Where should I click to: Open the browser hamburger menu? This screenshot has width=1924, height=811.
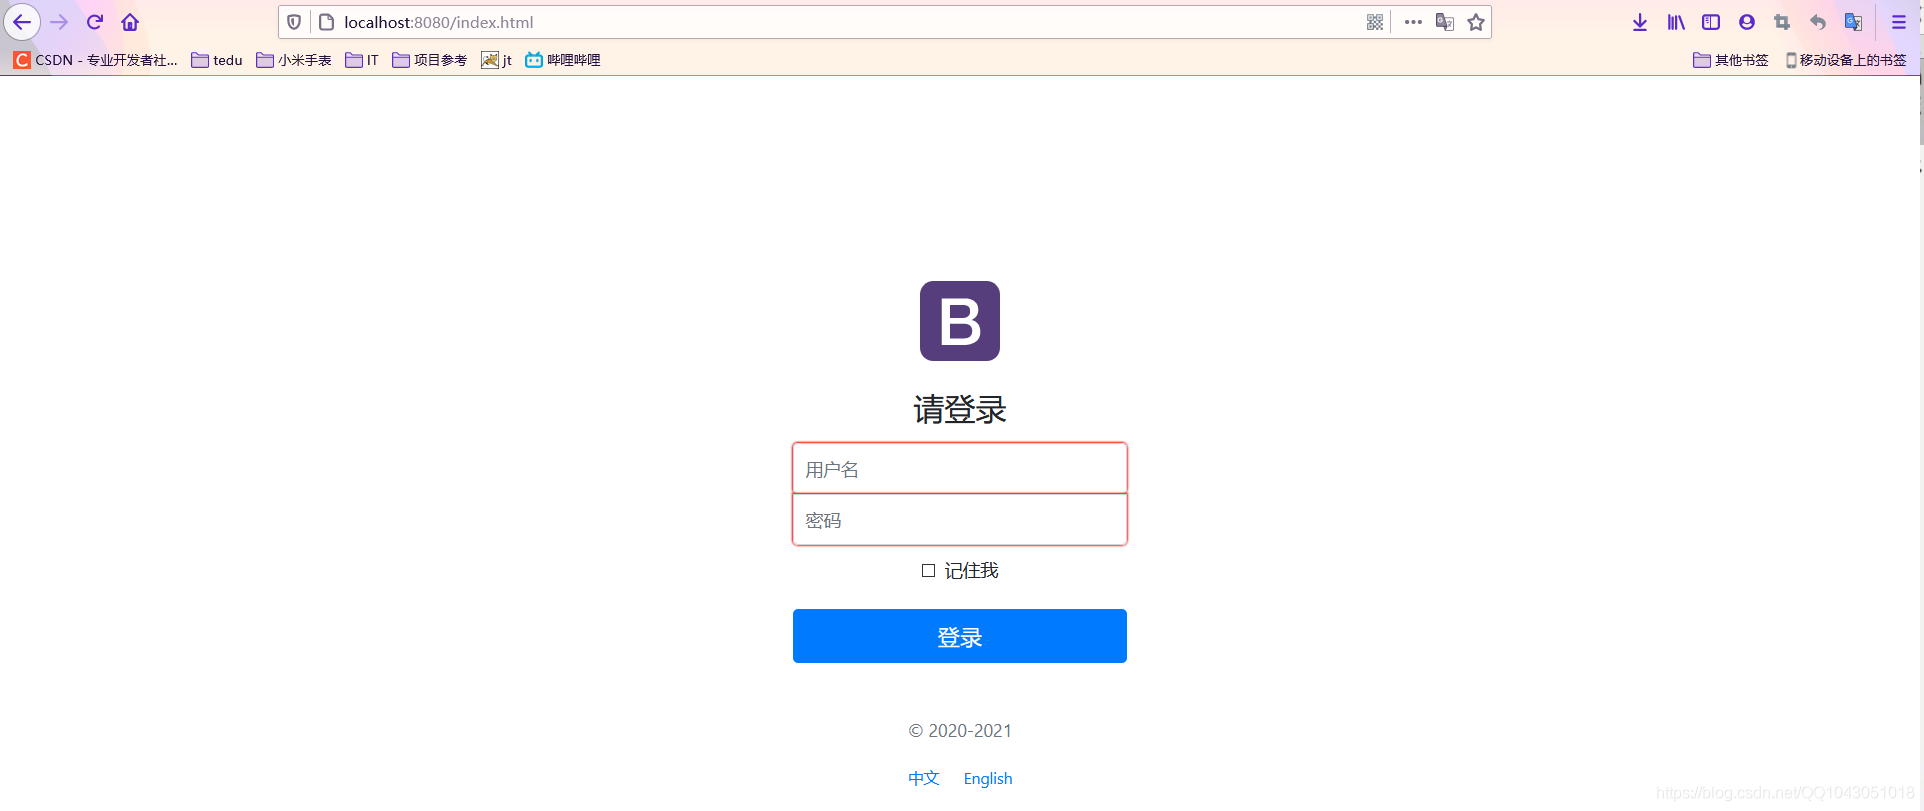[1899, 22]
